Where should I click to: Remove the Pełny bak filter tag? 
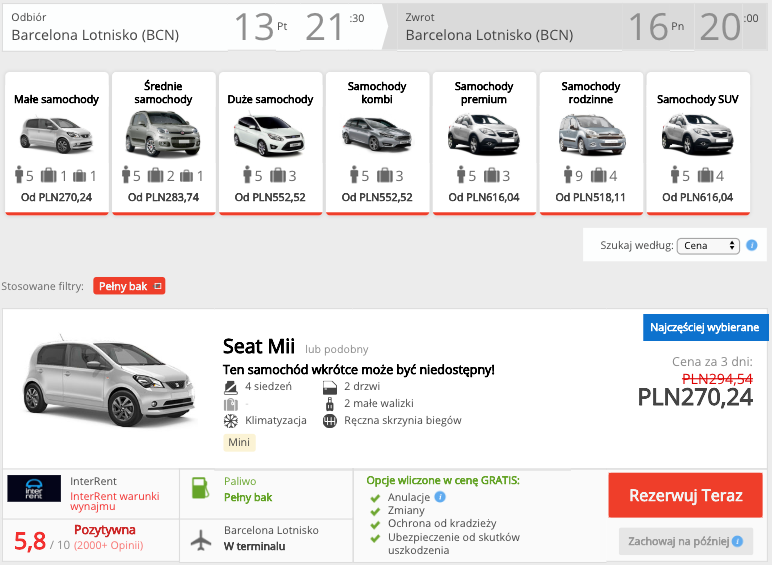(x=158, y=286)
